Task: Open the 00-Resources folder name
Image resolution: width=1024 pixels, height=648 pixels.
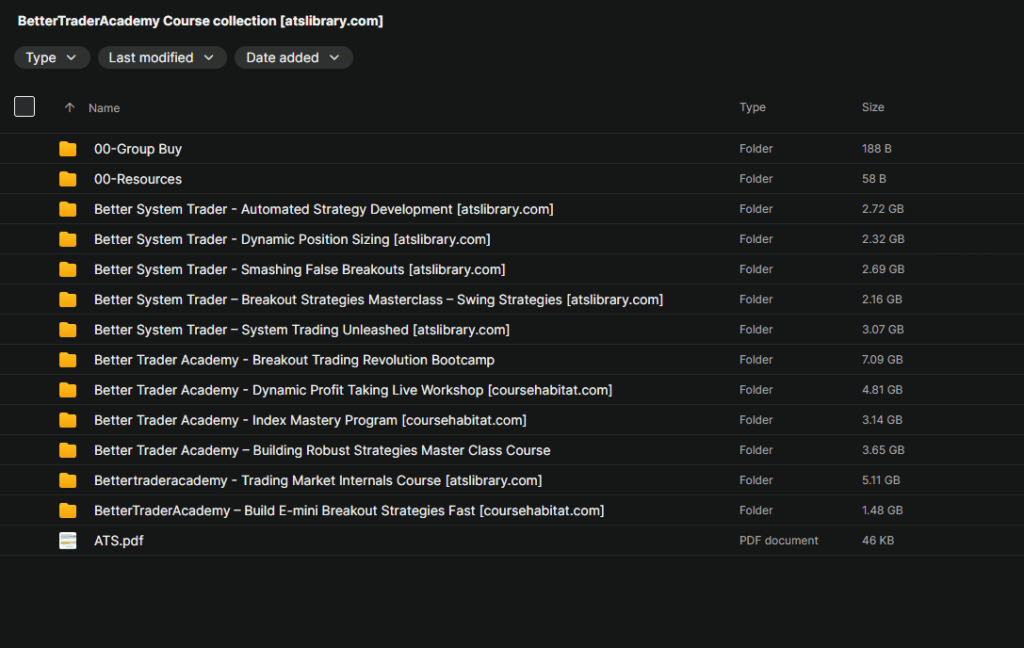Action: (138, 179)
